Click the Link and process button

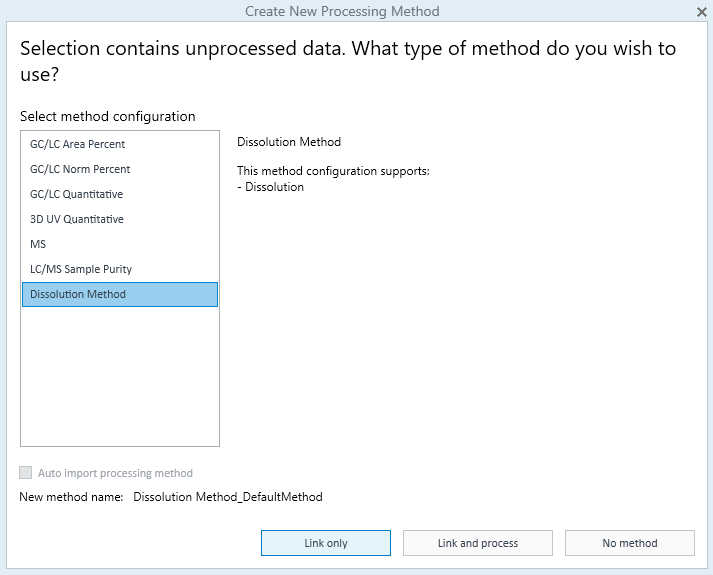478,543
